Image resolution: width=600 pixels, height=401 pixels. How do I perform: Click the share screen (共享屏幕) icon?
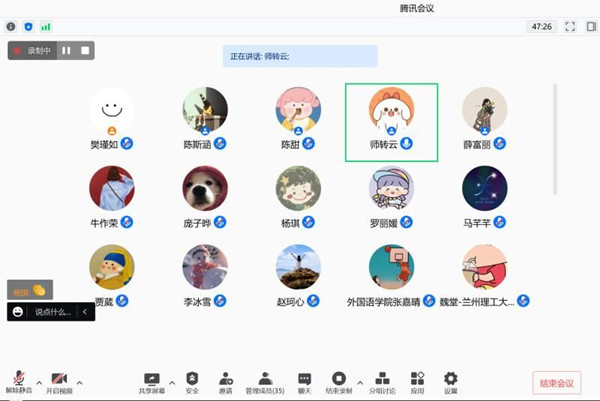(152, 380)
